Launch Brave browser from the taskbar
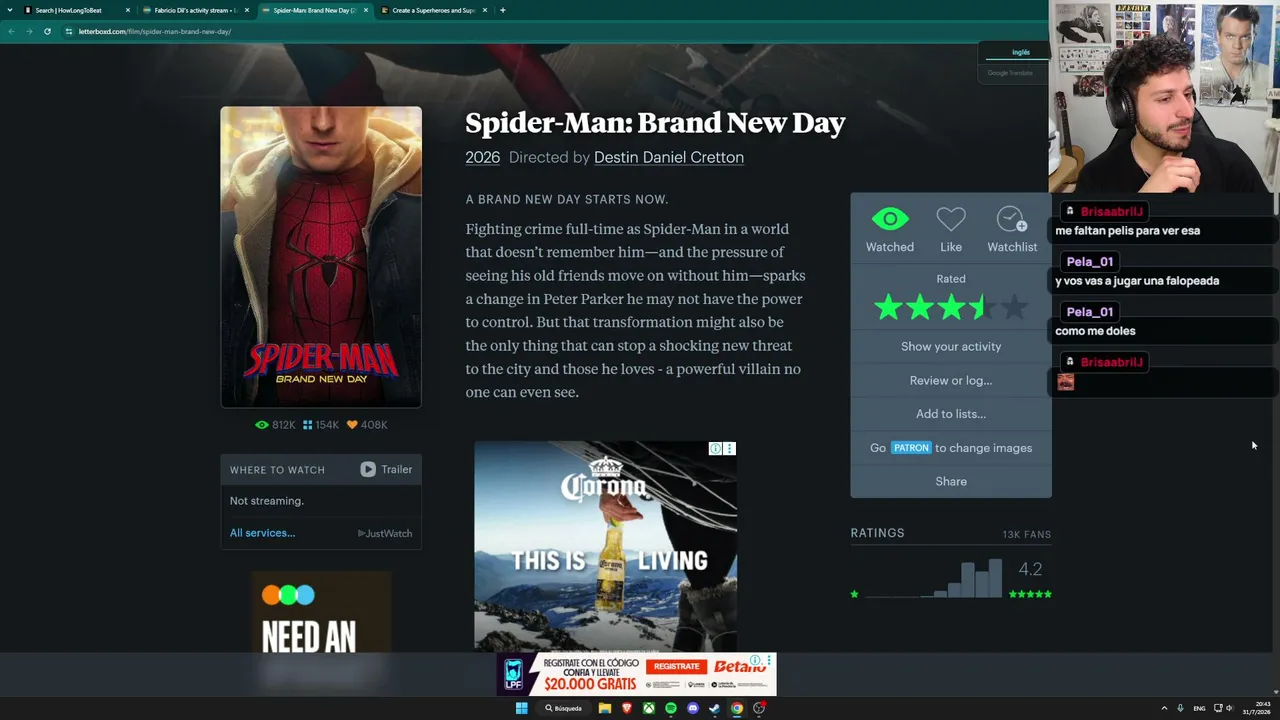Image resolution: width=1280 pixels, height=720 pixels. point(627,708)
